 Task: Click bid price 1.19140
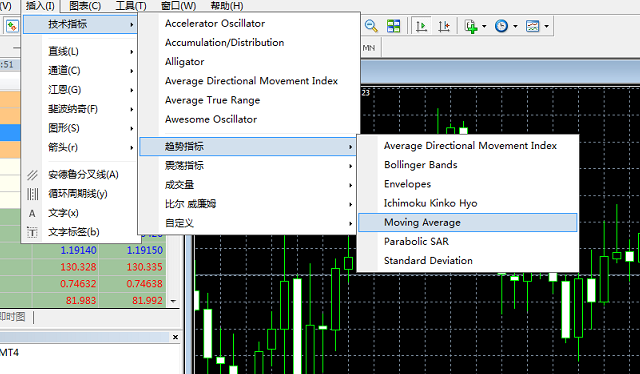point(78,250)
